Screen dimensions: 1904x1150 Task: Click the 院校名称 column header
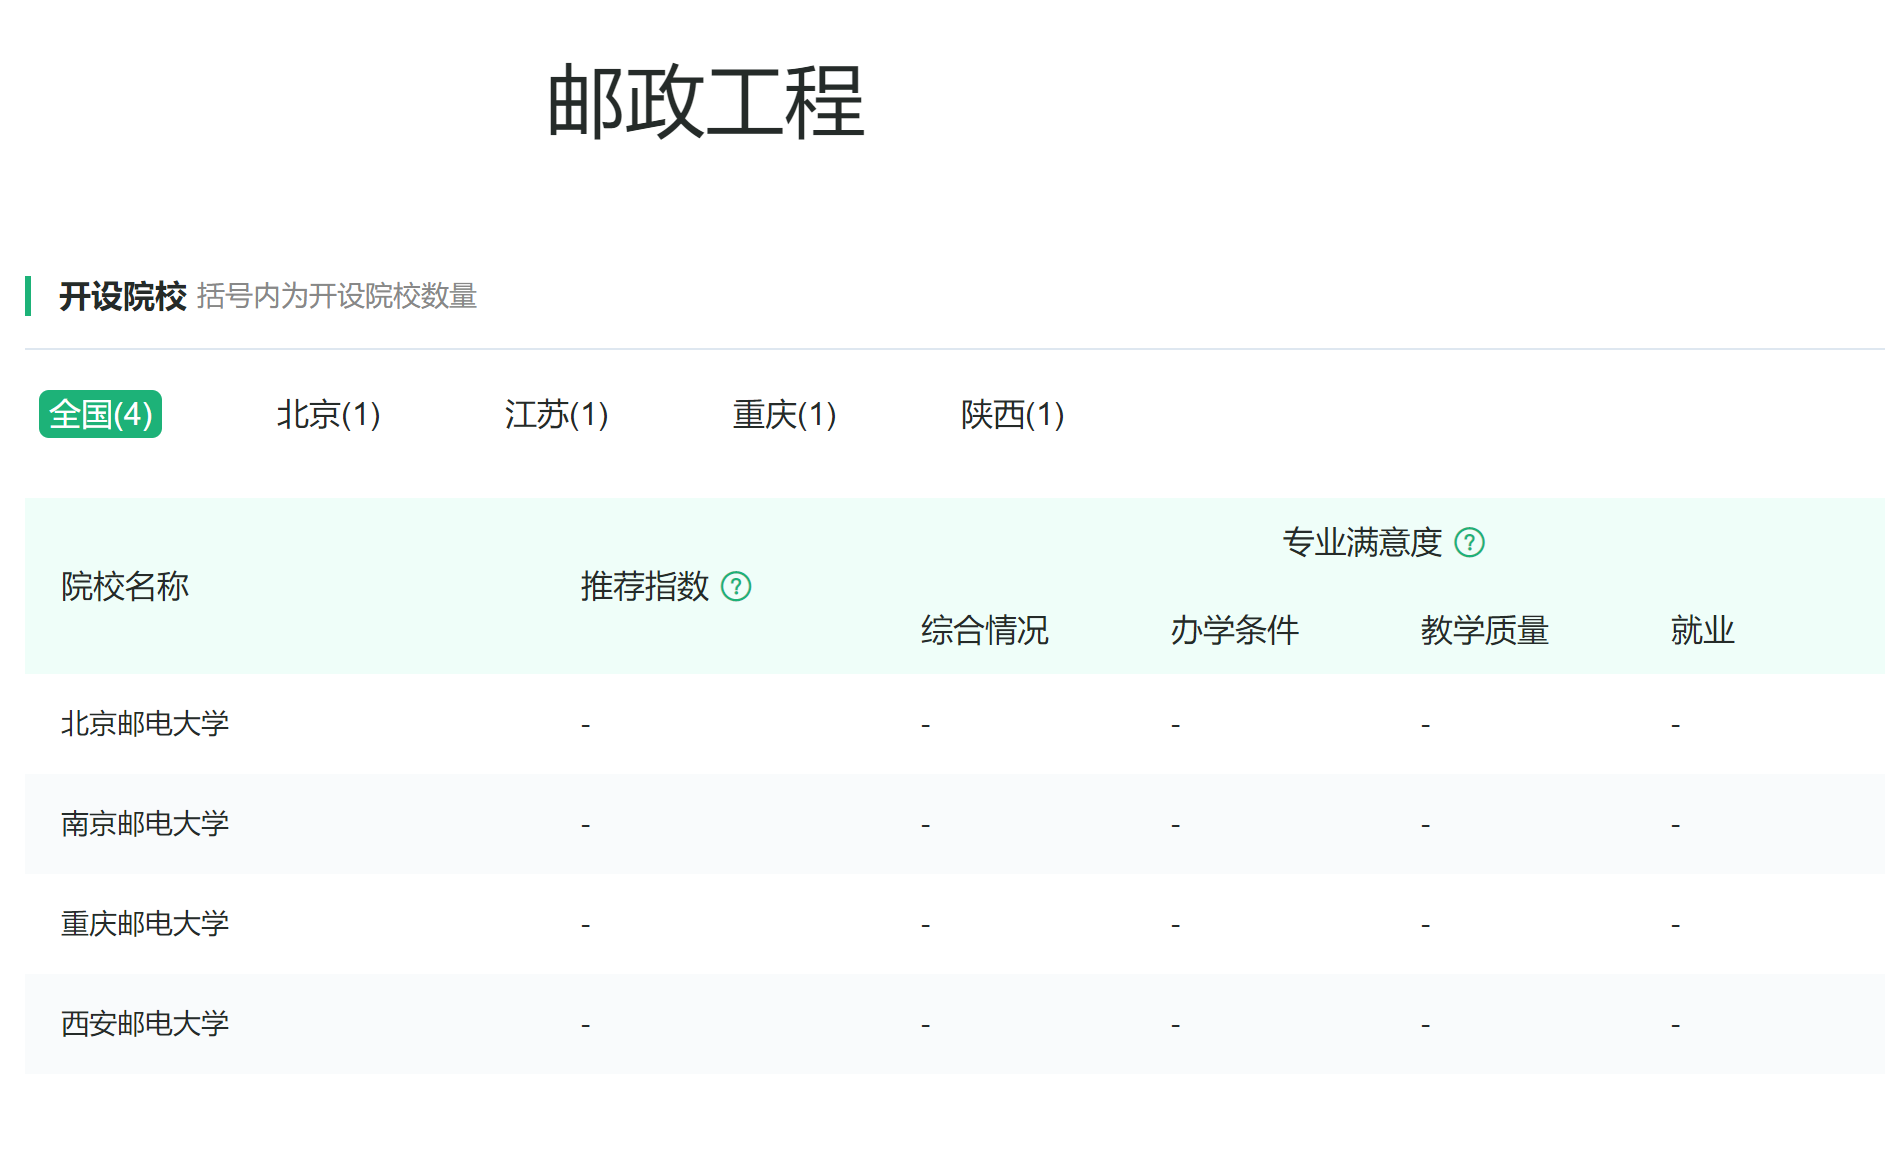[125, 586]
